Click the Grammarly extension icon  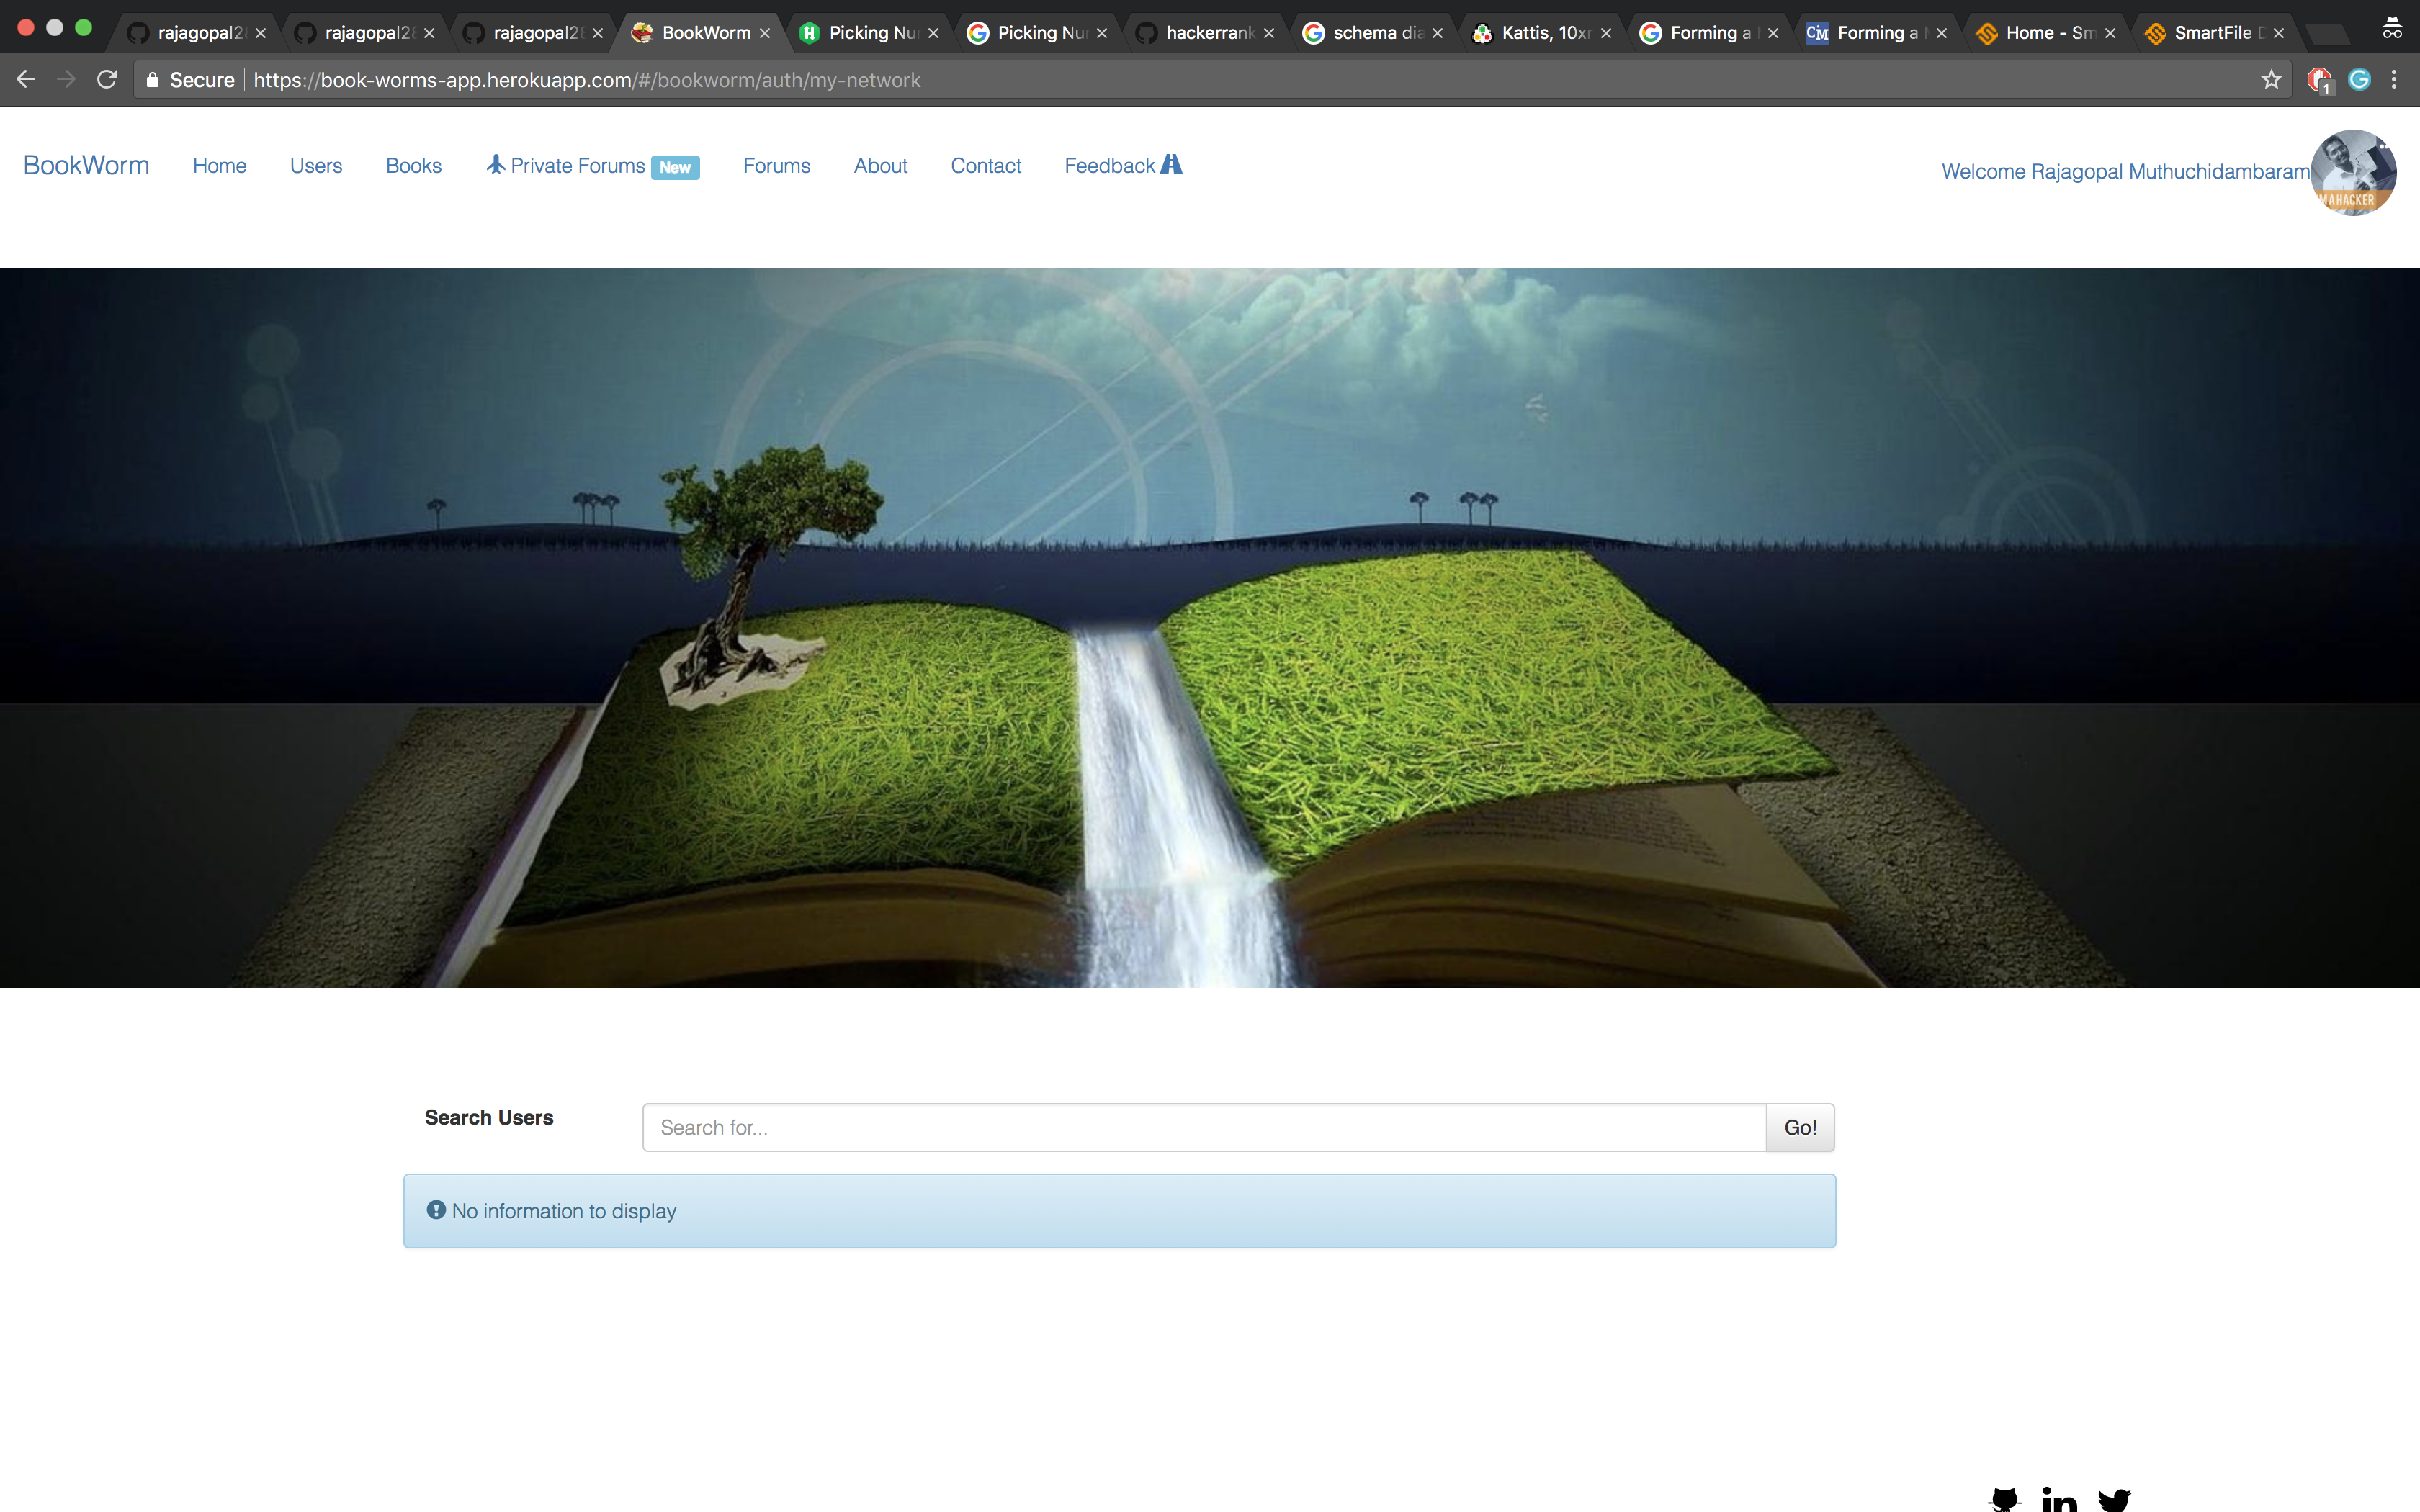click(x=2359, y=80)
